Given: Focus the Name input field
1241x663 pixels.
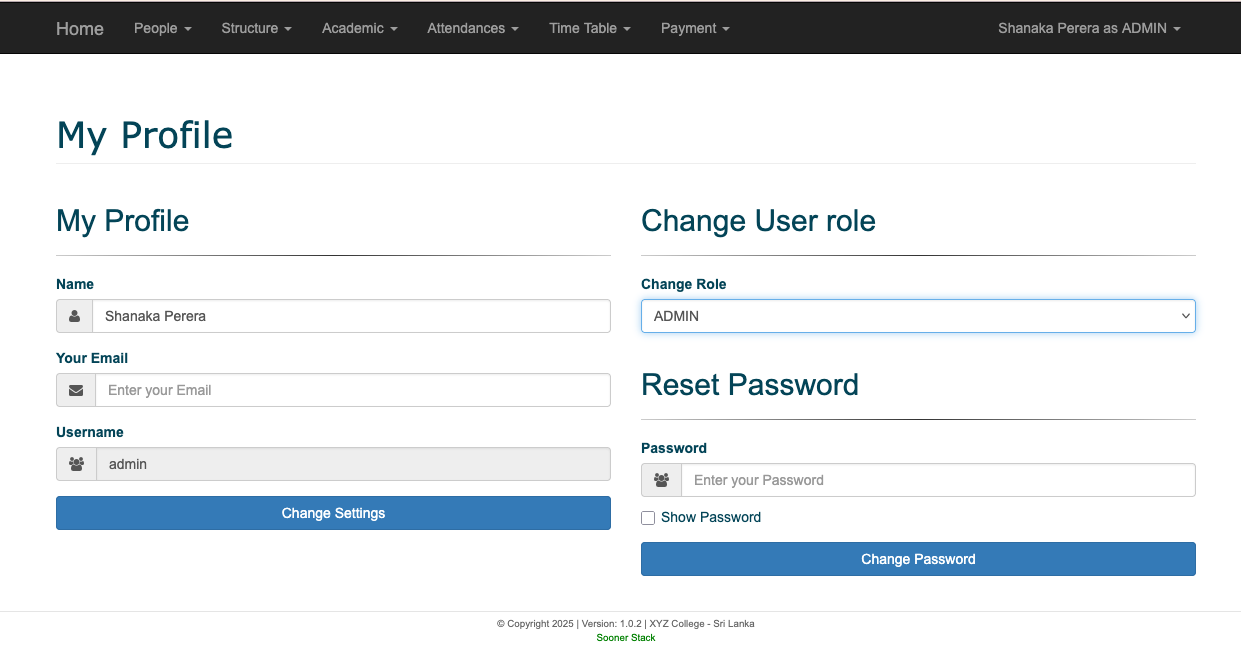Looking at the screenshot, I should click(x=350, y=316).
